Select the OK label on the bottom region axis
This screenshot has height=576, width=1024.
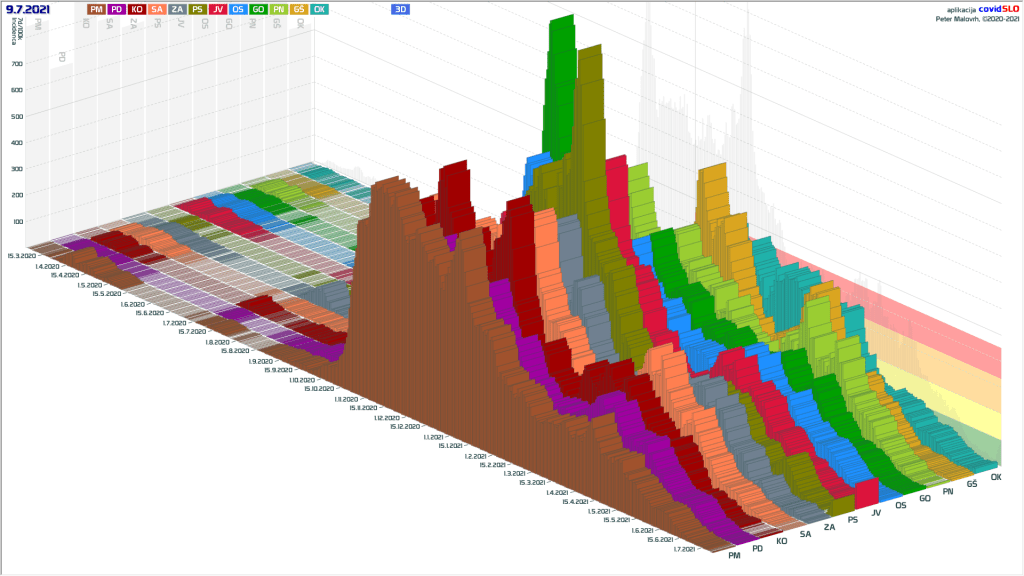(996, 477)
